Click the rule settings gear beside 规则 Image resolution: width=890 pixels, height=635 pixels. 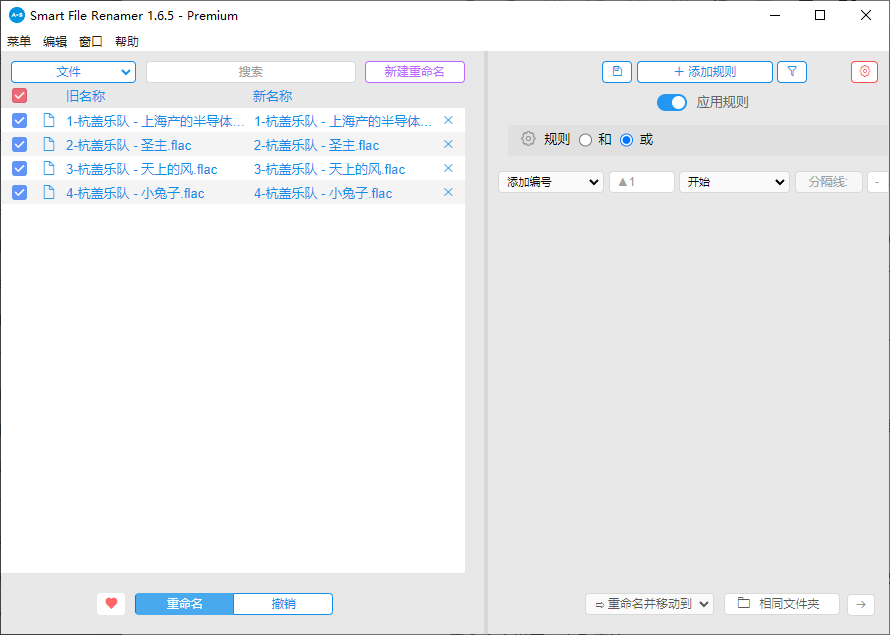pos(527,139)
